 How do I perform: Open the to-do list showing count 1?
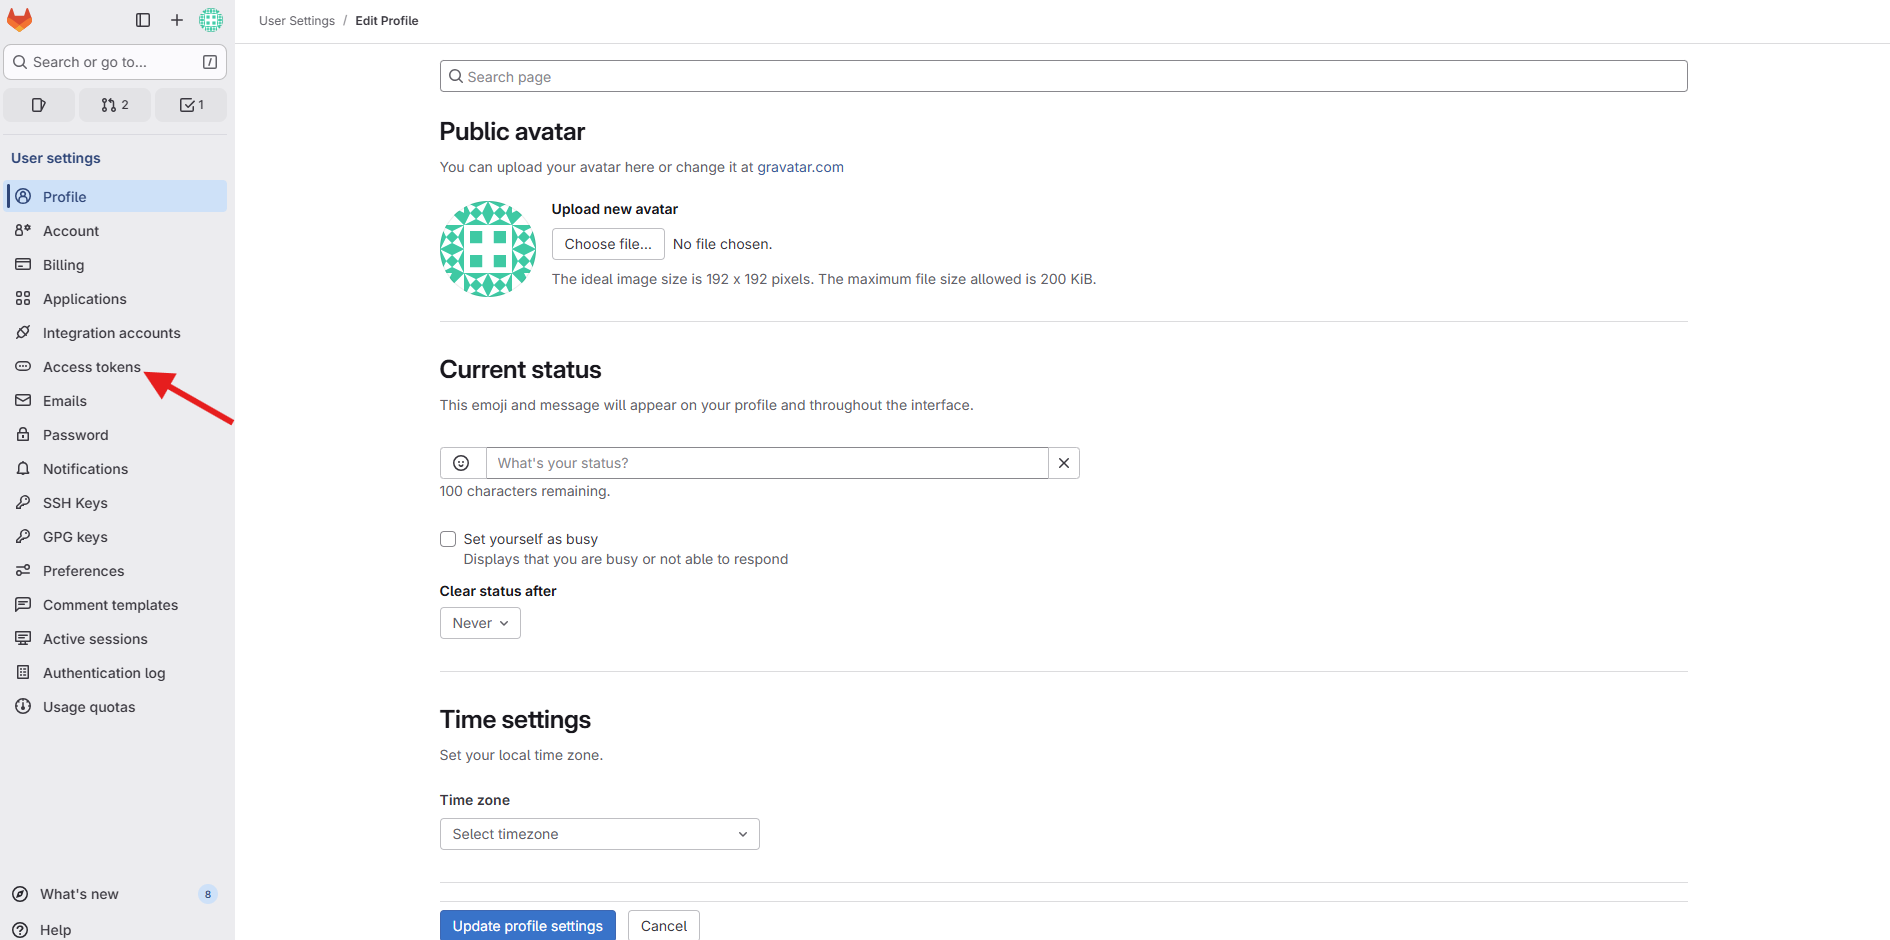click(x=190, y=104)
